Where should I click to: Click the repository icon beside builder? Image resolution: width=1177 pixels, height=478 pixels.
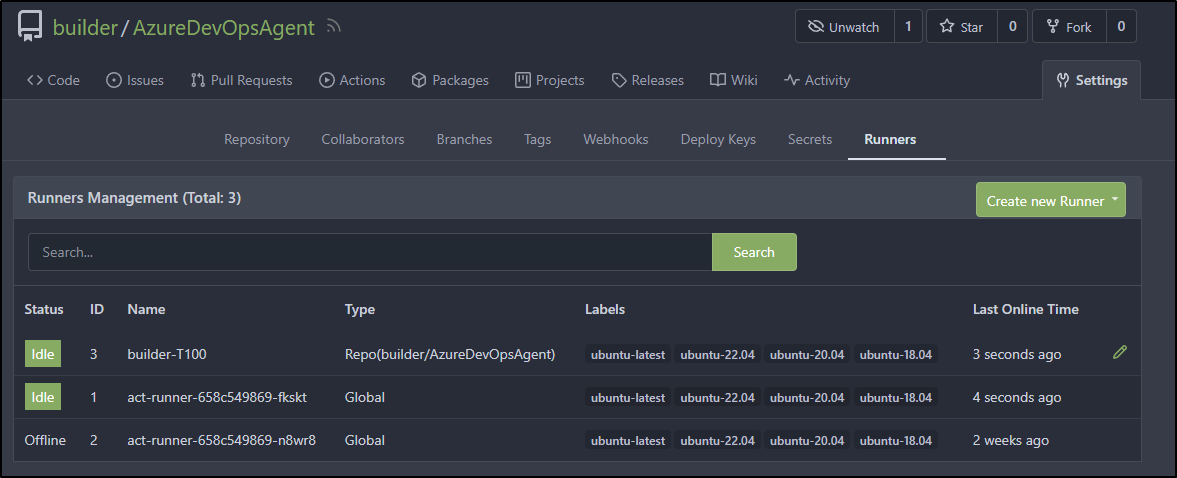click(x=30, y=26)
